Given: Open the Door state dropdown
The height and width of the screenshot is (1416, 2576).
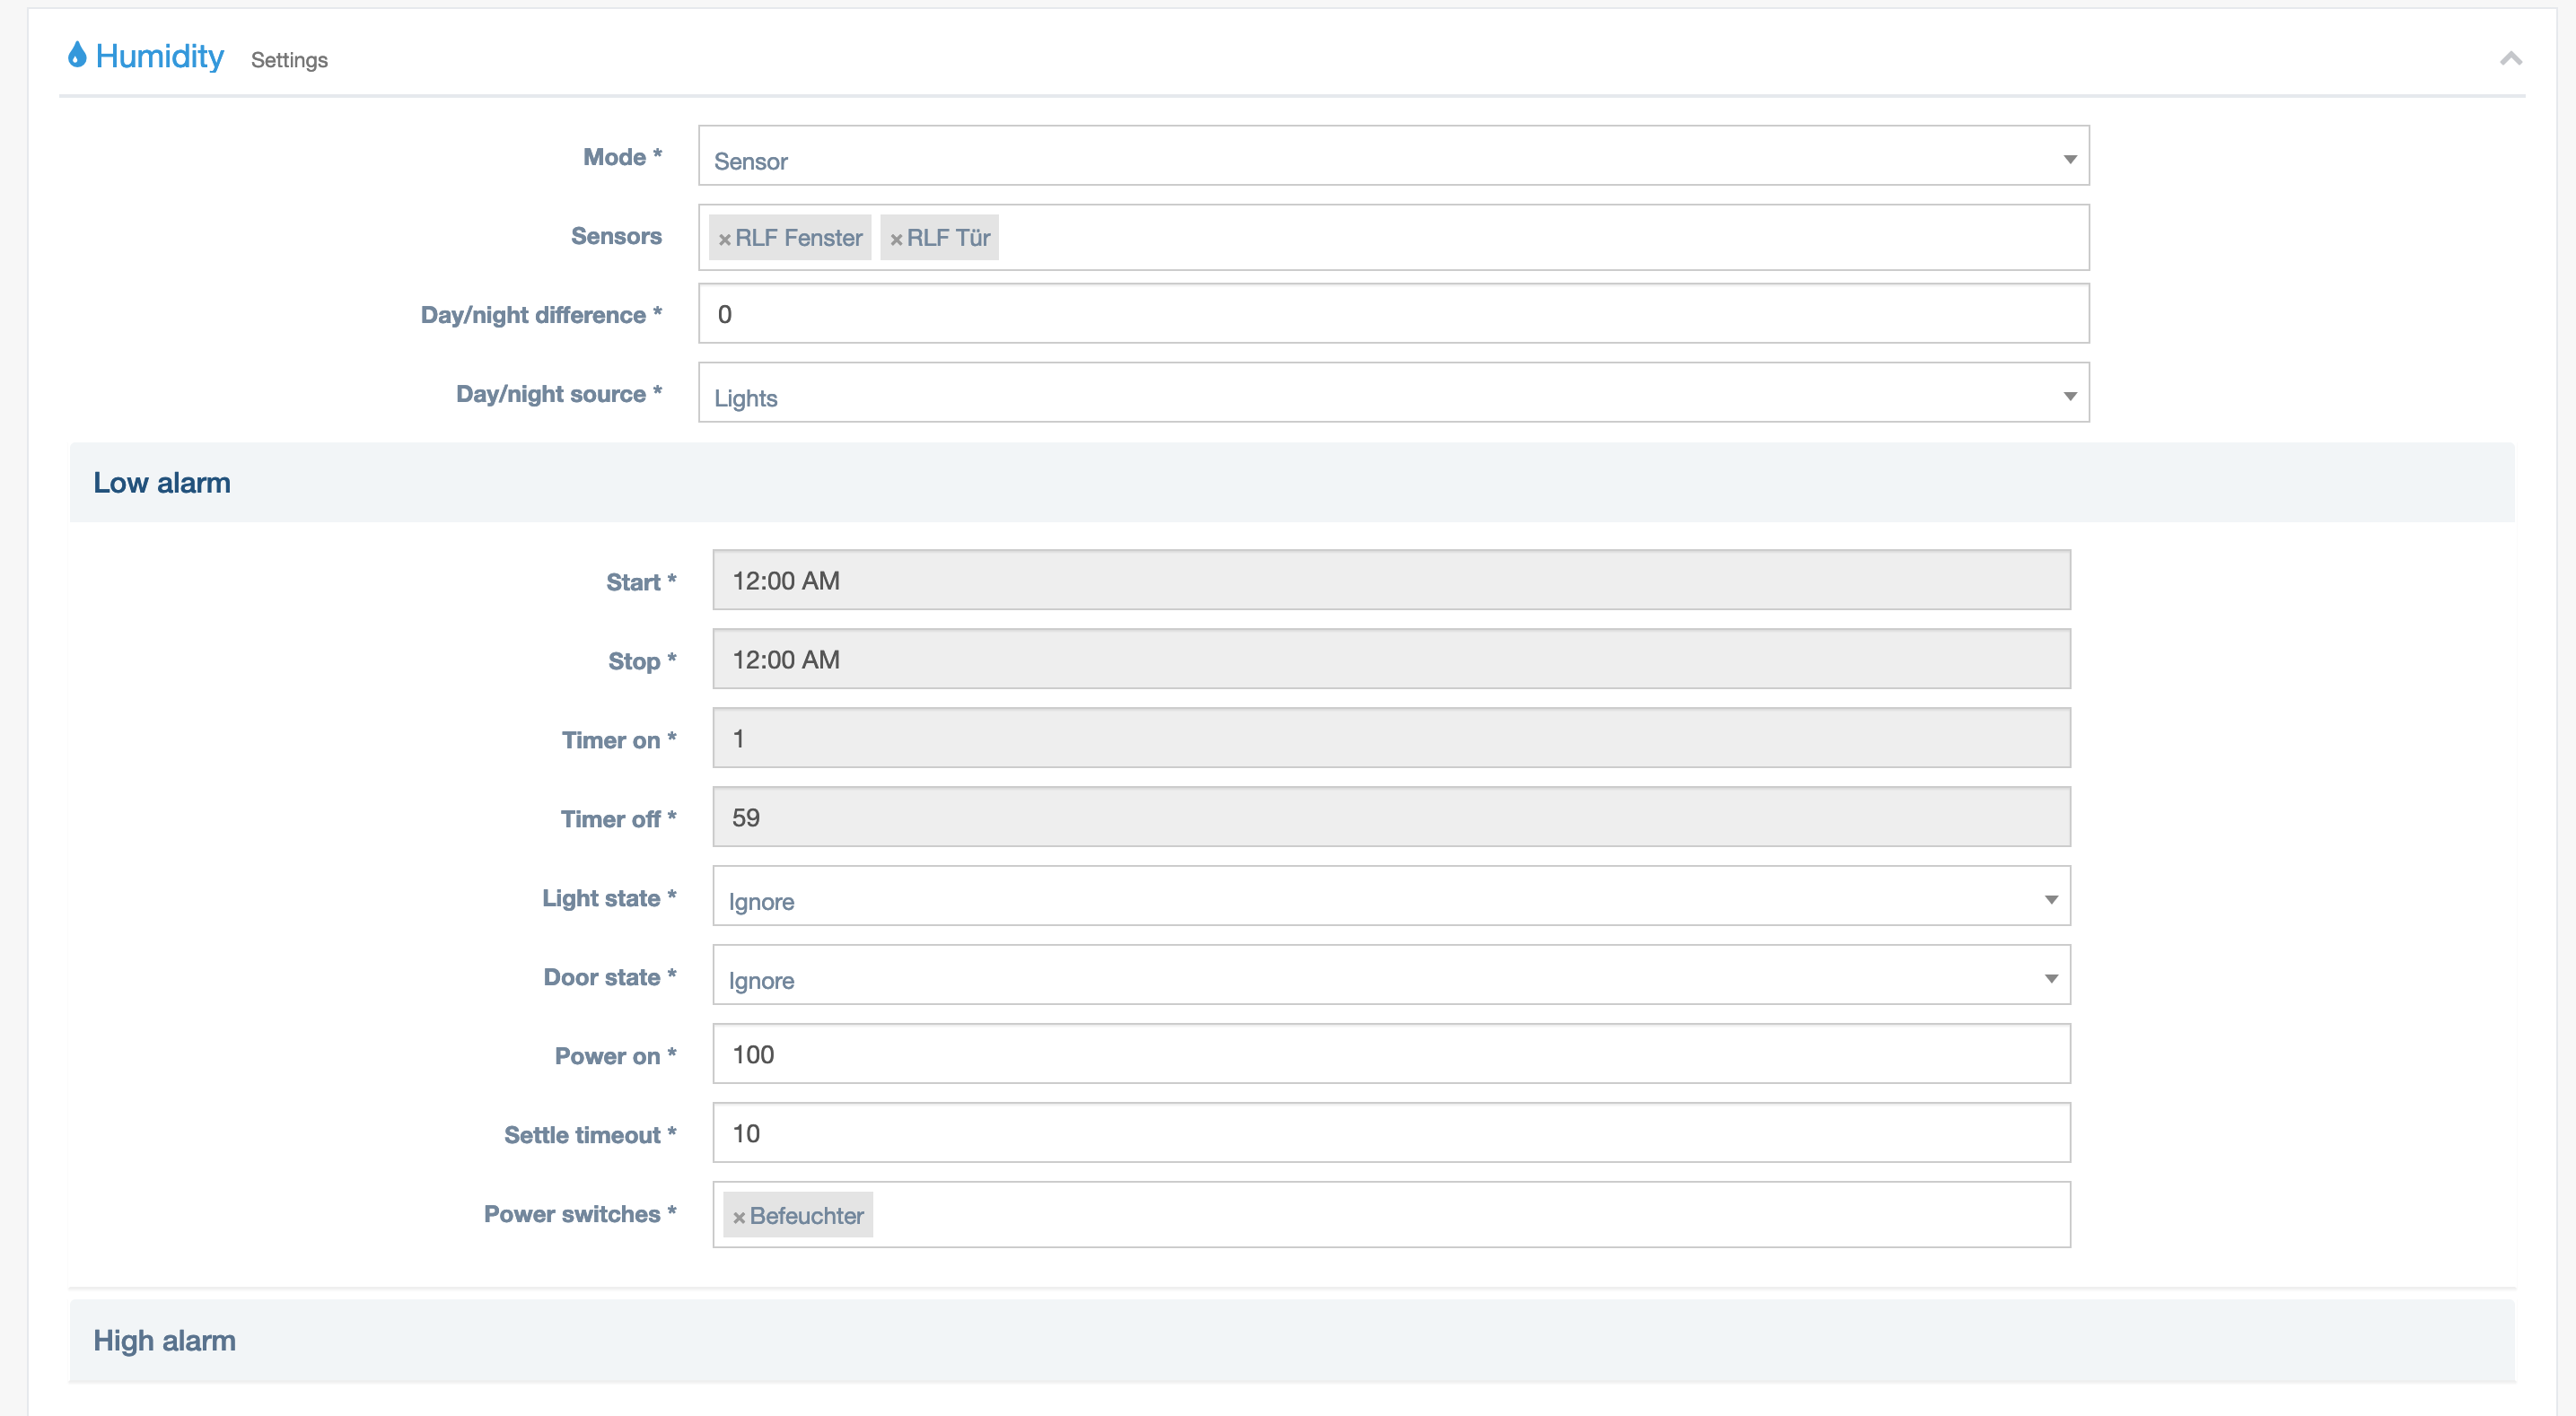Looking at the screenshot, I should (x=1391, y=976).
